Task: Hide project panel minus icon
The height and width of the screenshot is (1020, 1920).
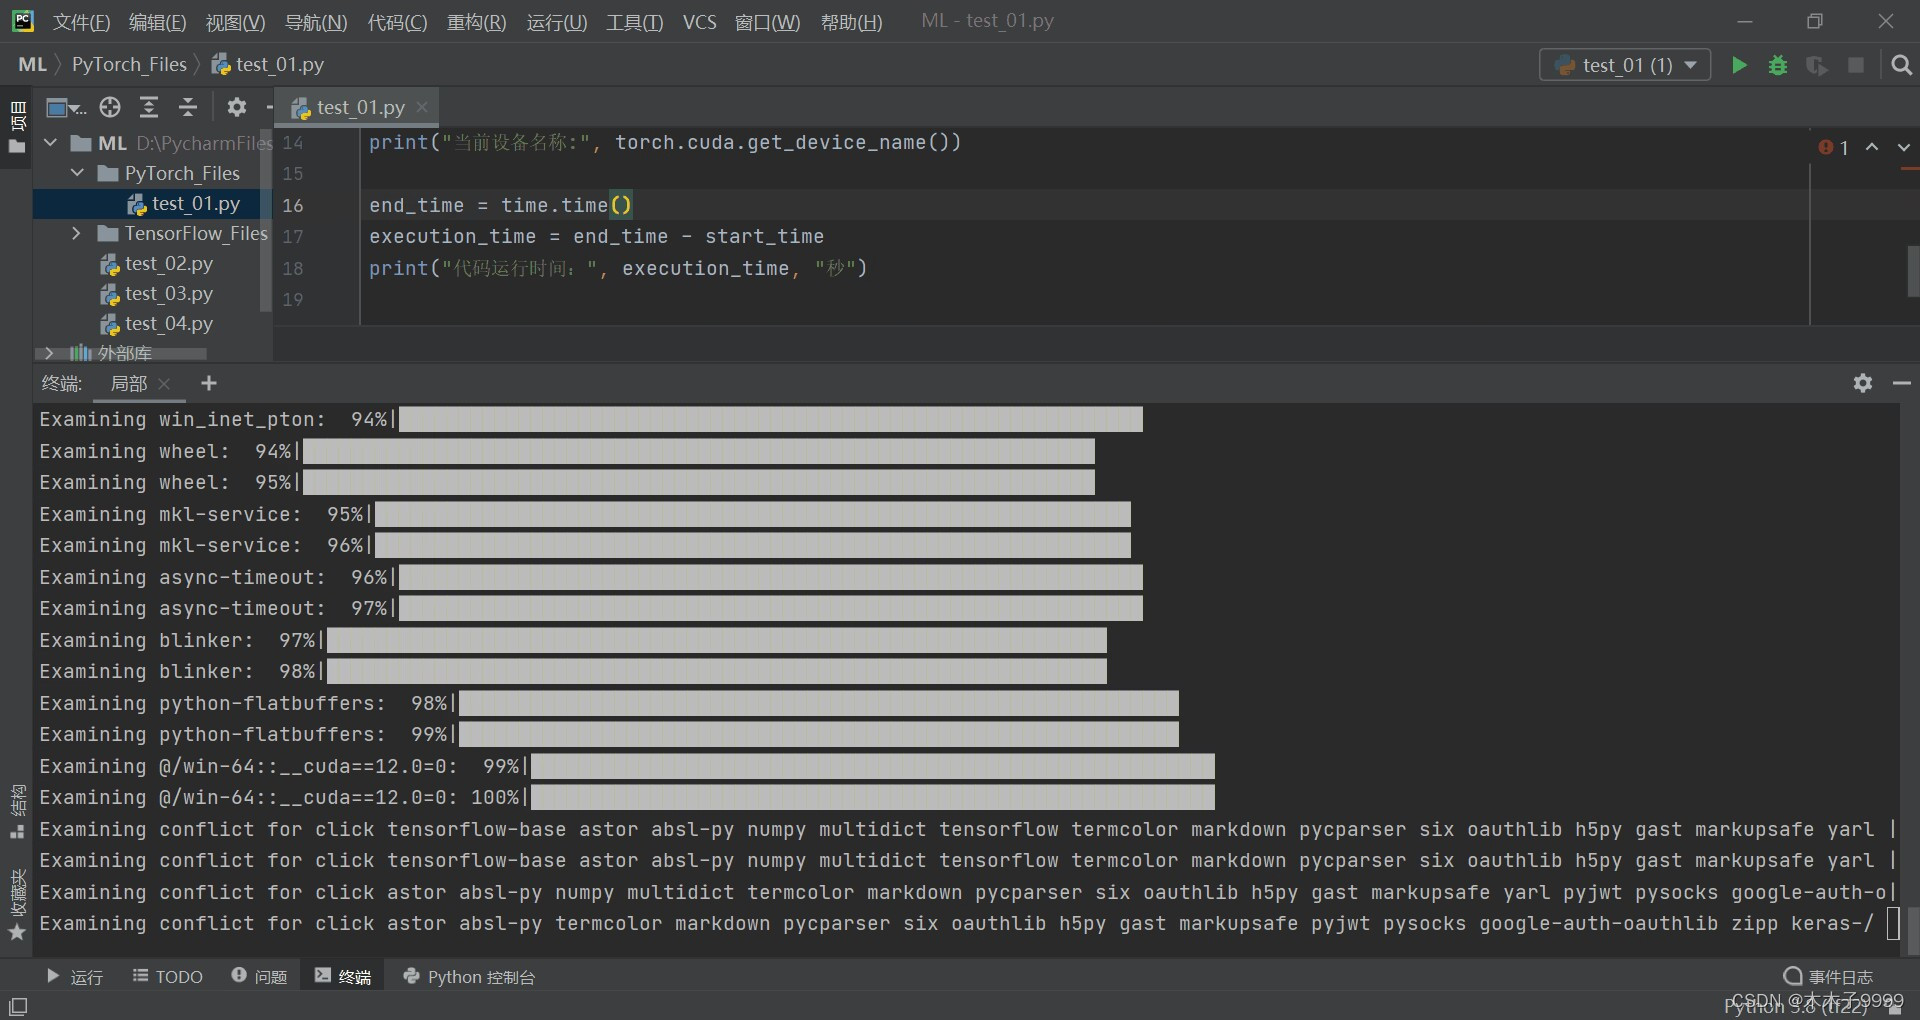Action: pos(268,107)
